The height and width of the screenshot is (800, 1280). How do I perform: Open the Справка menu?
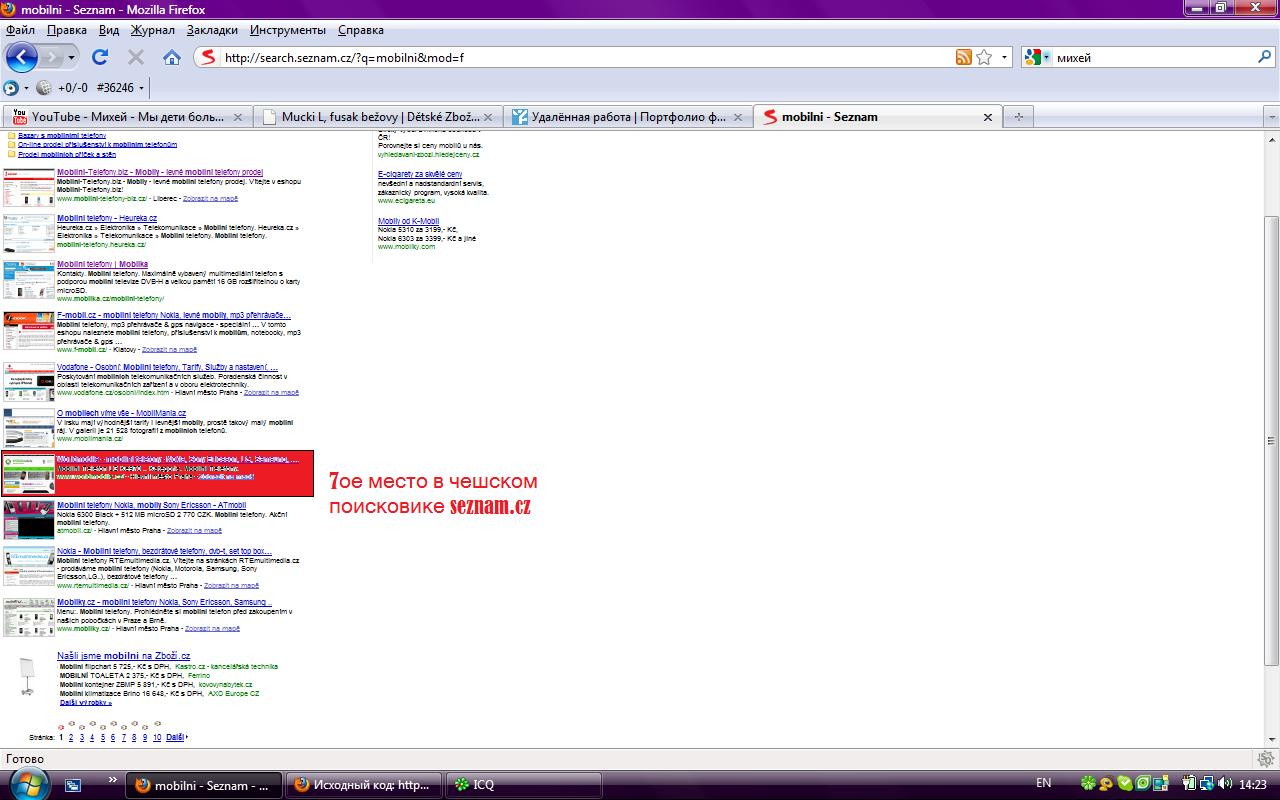(x=361, y=30)
